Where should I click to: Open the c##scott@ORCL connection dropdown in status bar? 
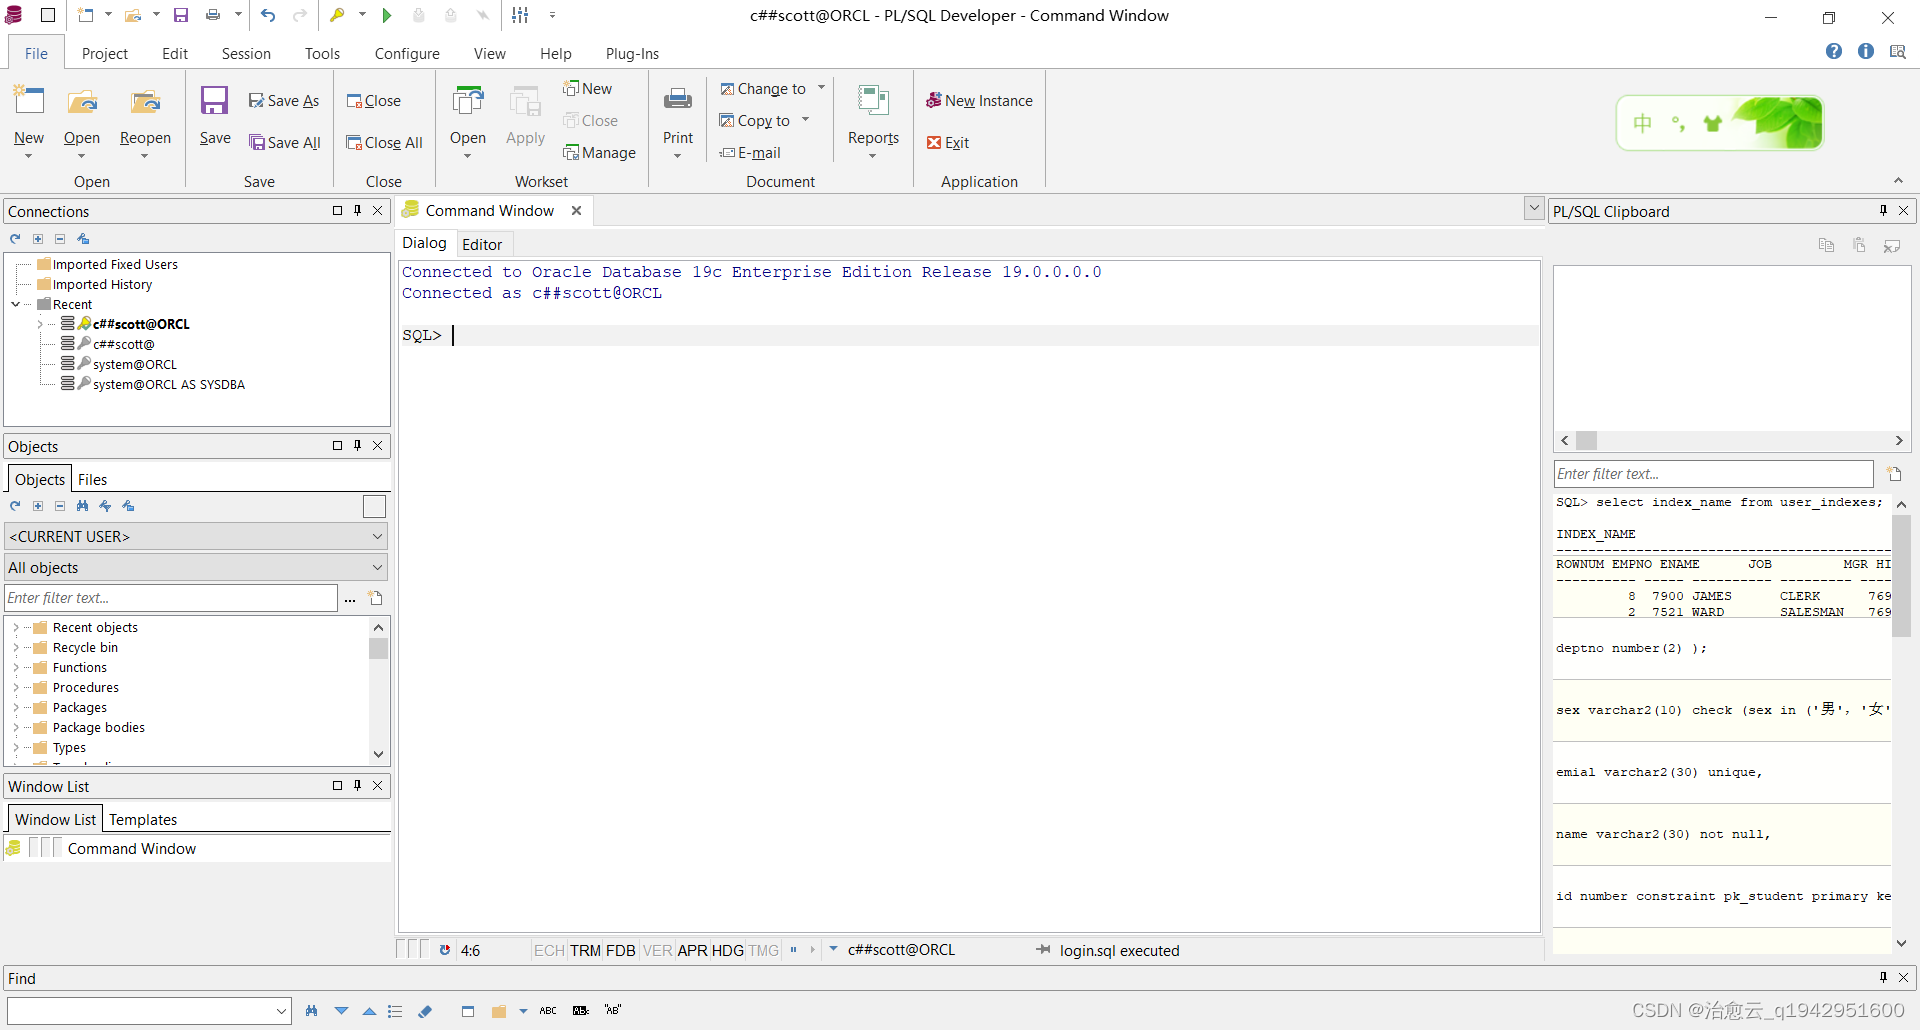[x=834, y=949]
